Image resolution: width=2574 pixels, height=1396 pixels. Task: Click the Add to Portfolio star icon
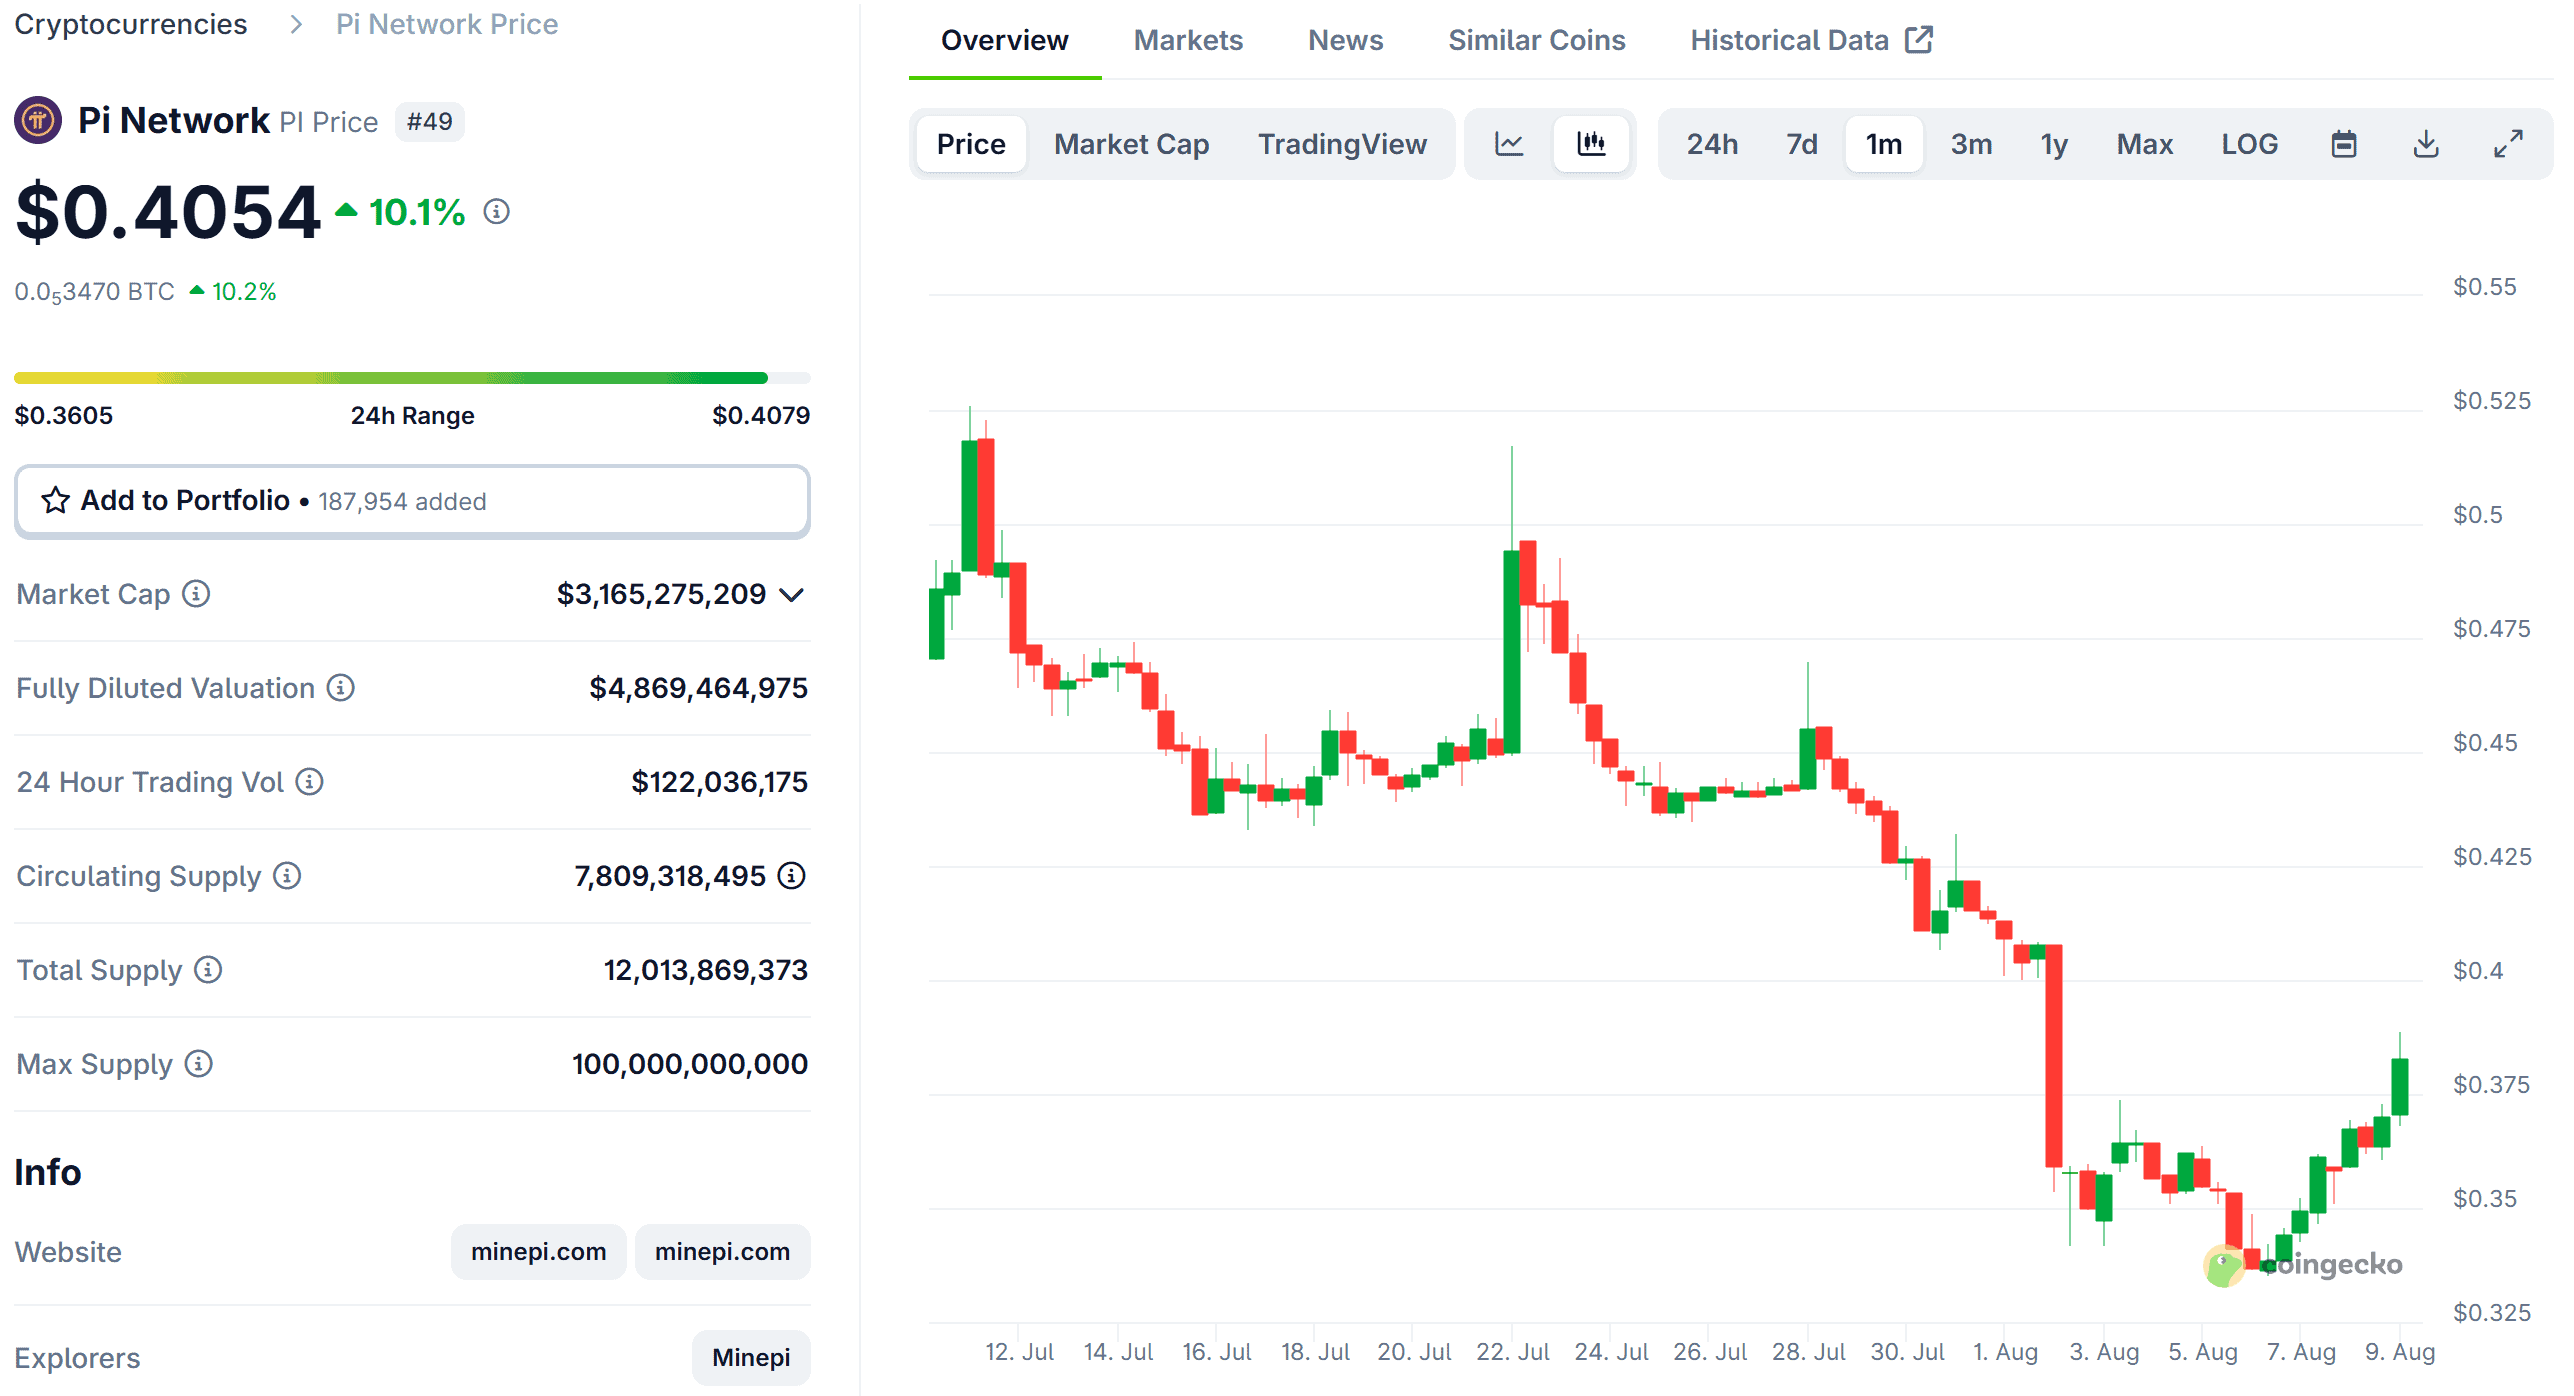(55, 500)
